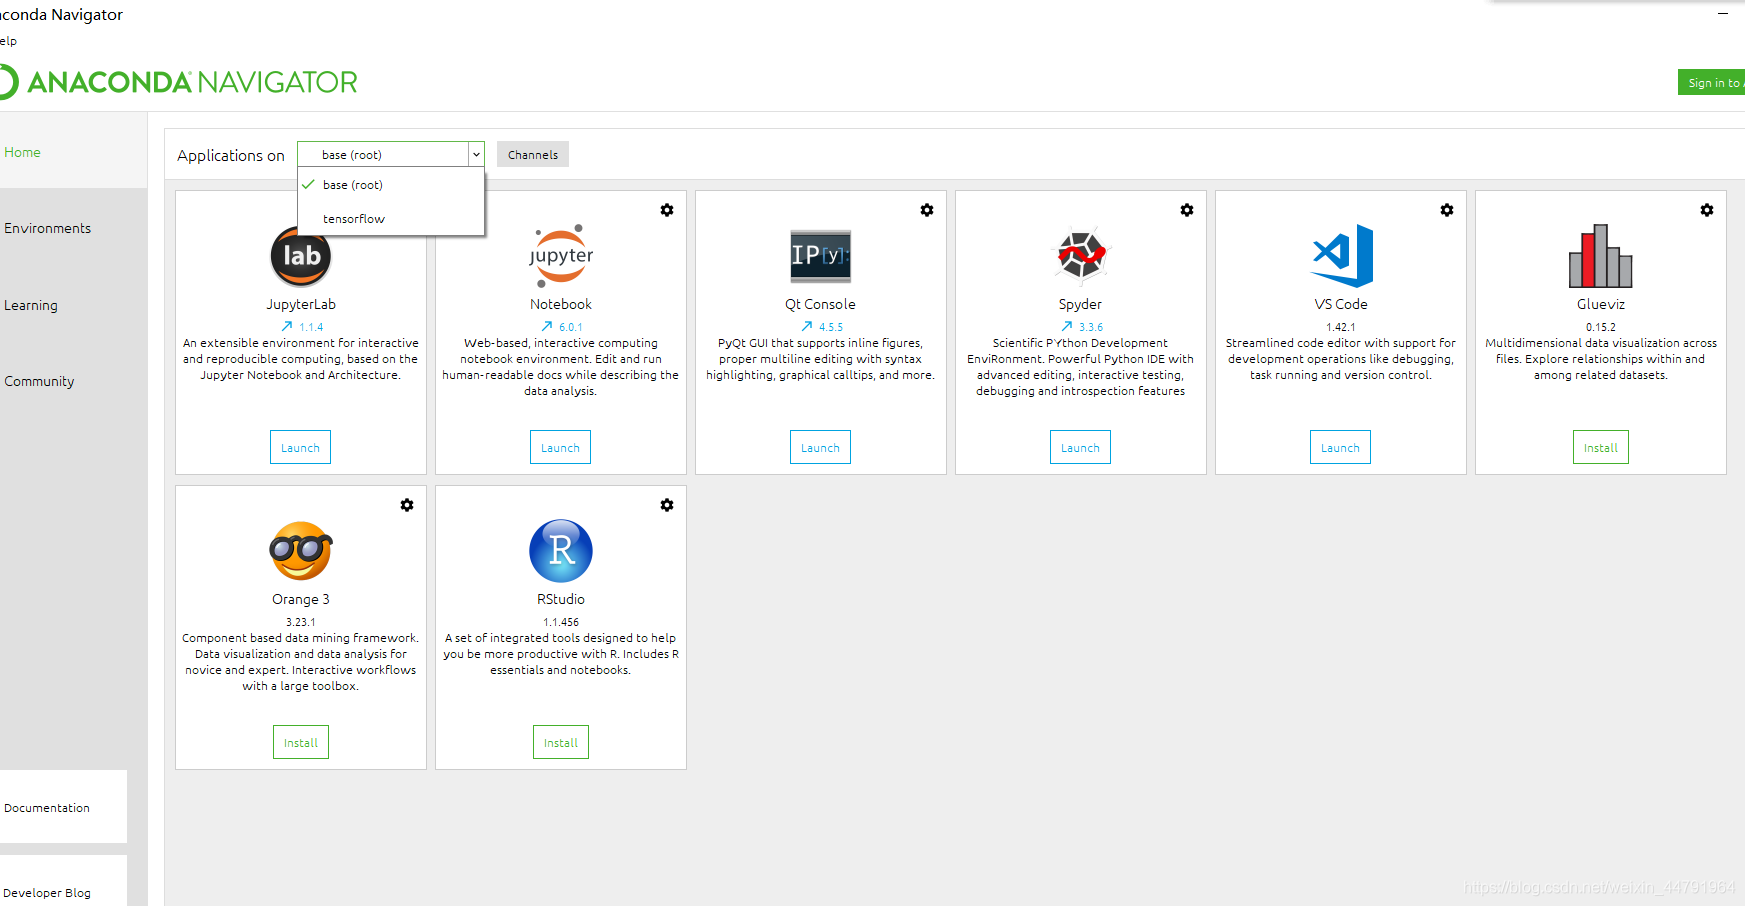This screenshot has width=1745, height=906.
Task: Click the update arrow beside Spyder 3.3.6
Action: 1067,326
